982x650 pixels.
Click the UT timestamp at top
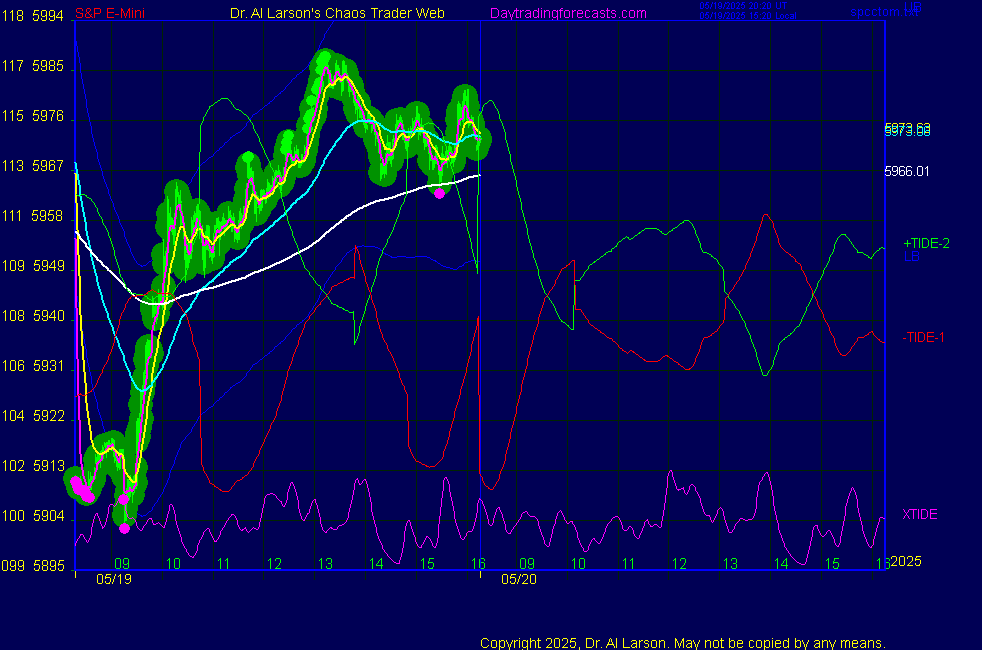click(735, 5)
